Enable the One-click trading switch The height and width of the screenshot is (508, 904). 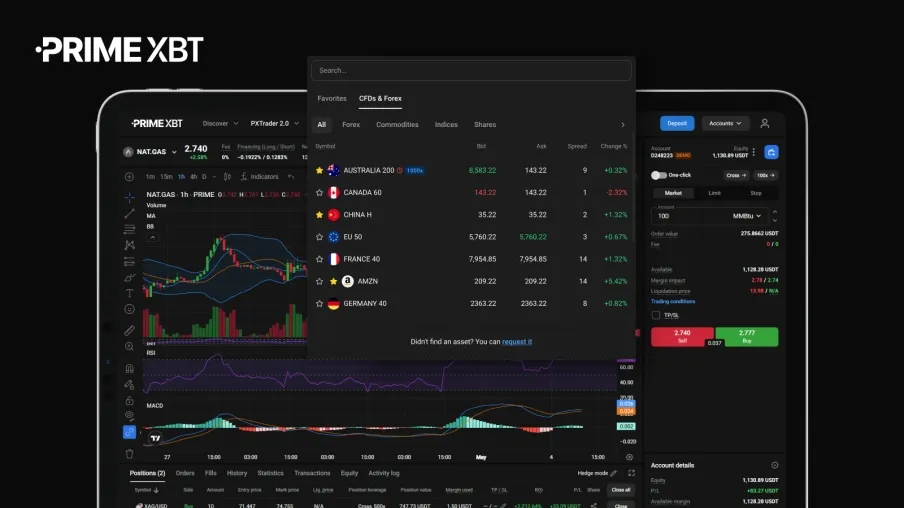(x=658, y=175)
